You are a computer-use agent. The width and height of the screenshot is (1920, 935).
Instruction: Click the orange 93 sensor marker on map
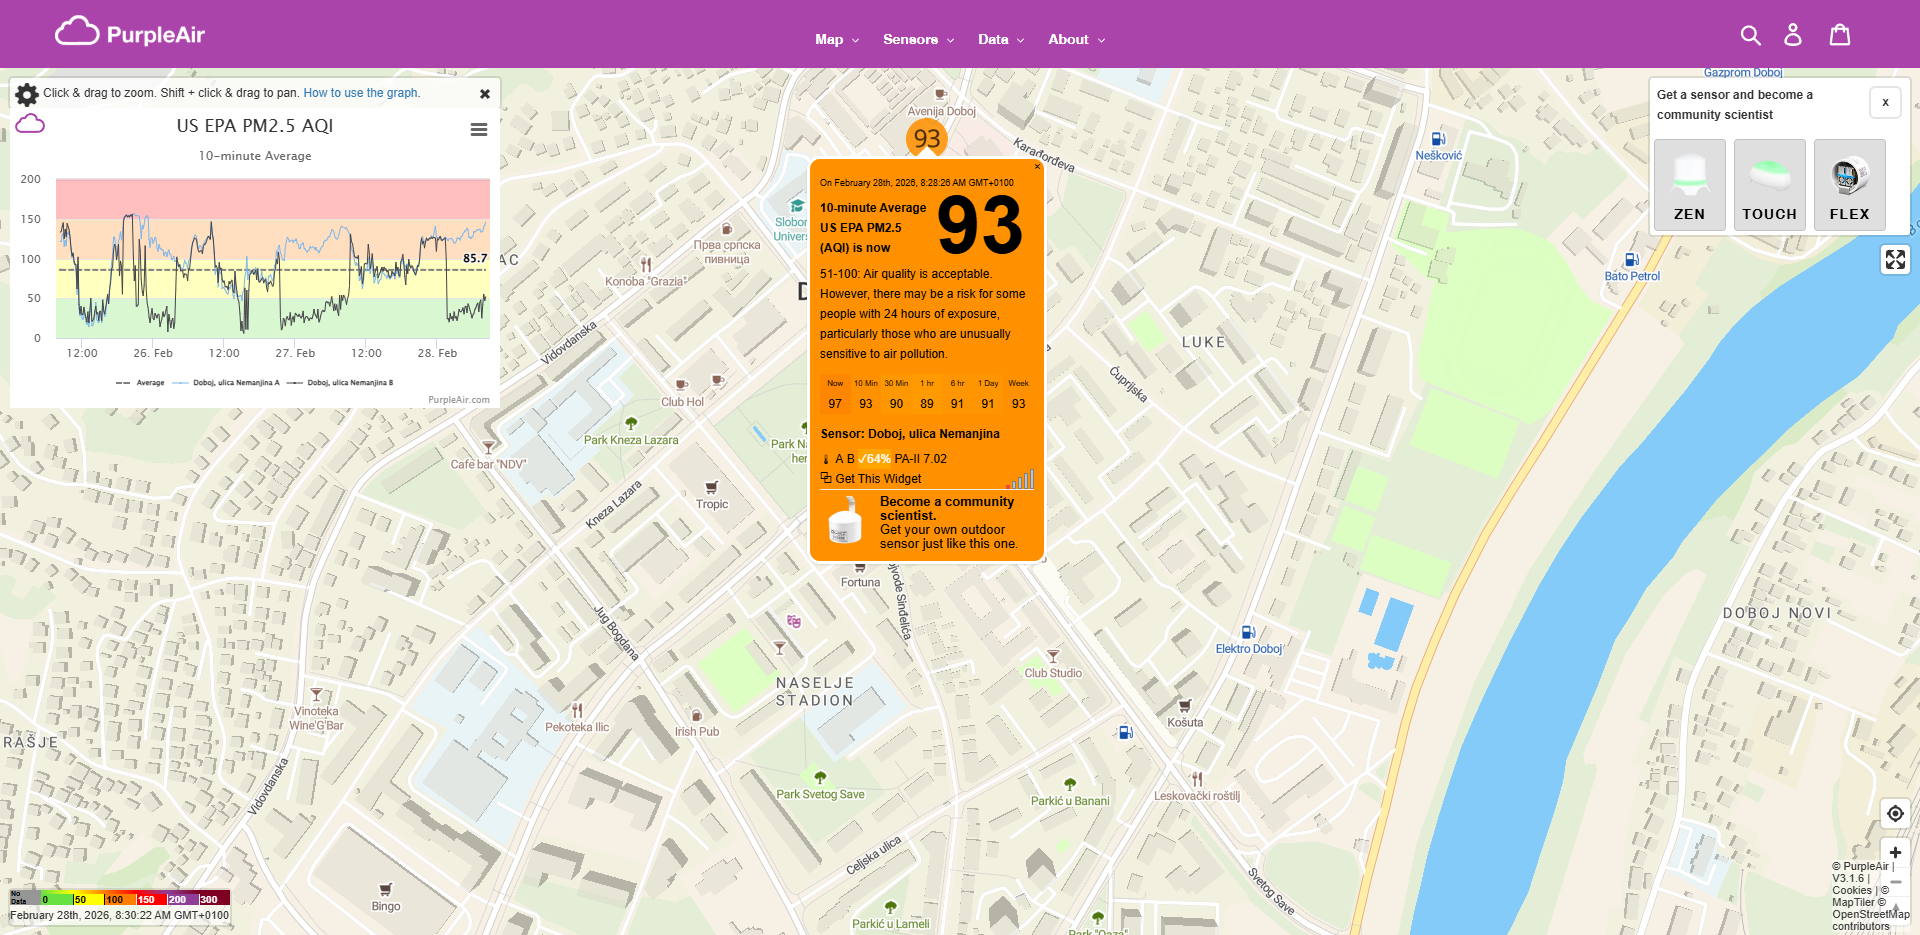pyautogui.click(x=926, y=138)
